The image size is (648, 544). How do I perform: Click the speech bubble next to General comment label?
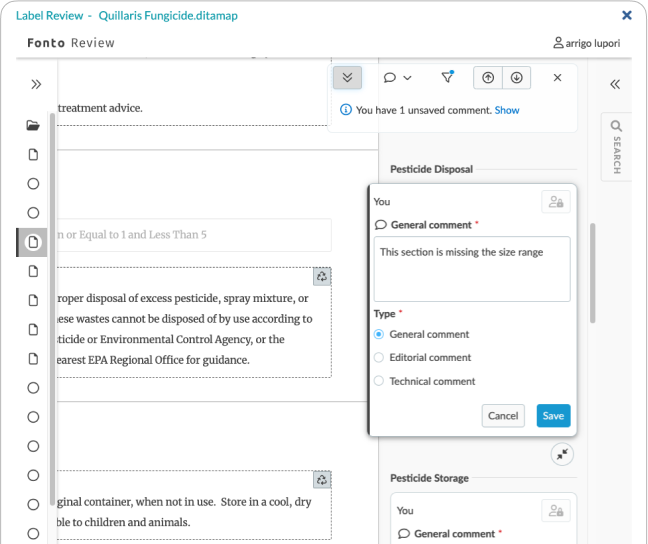click(380, 225)
